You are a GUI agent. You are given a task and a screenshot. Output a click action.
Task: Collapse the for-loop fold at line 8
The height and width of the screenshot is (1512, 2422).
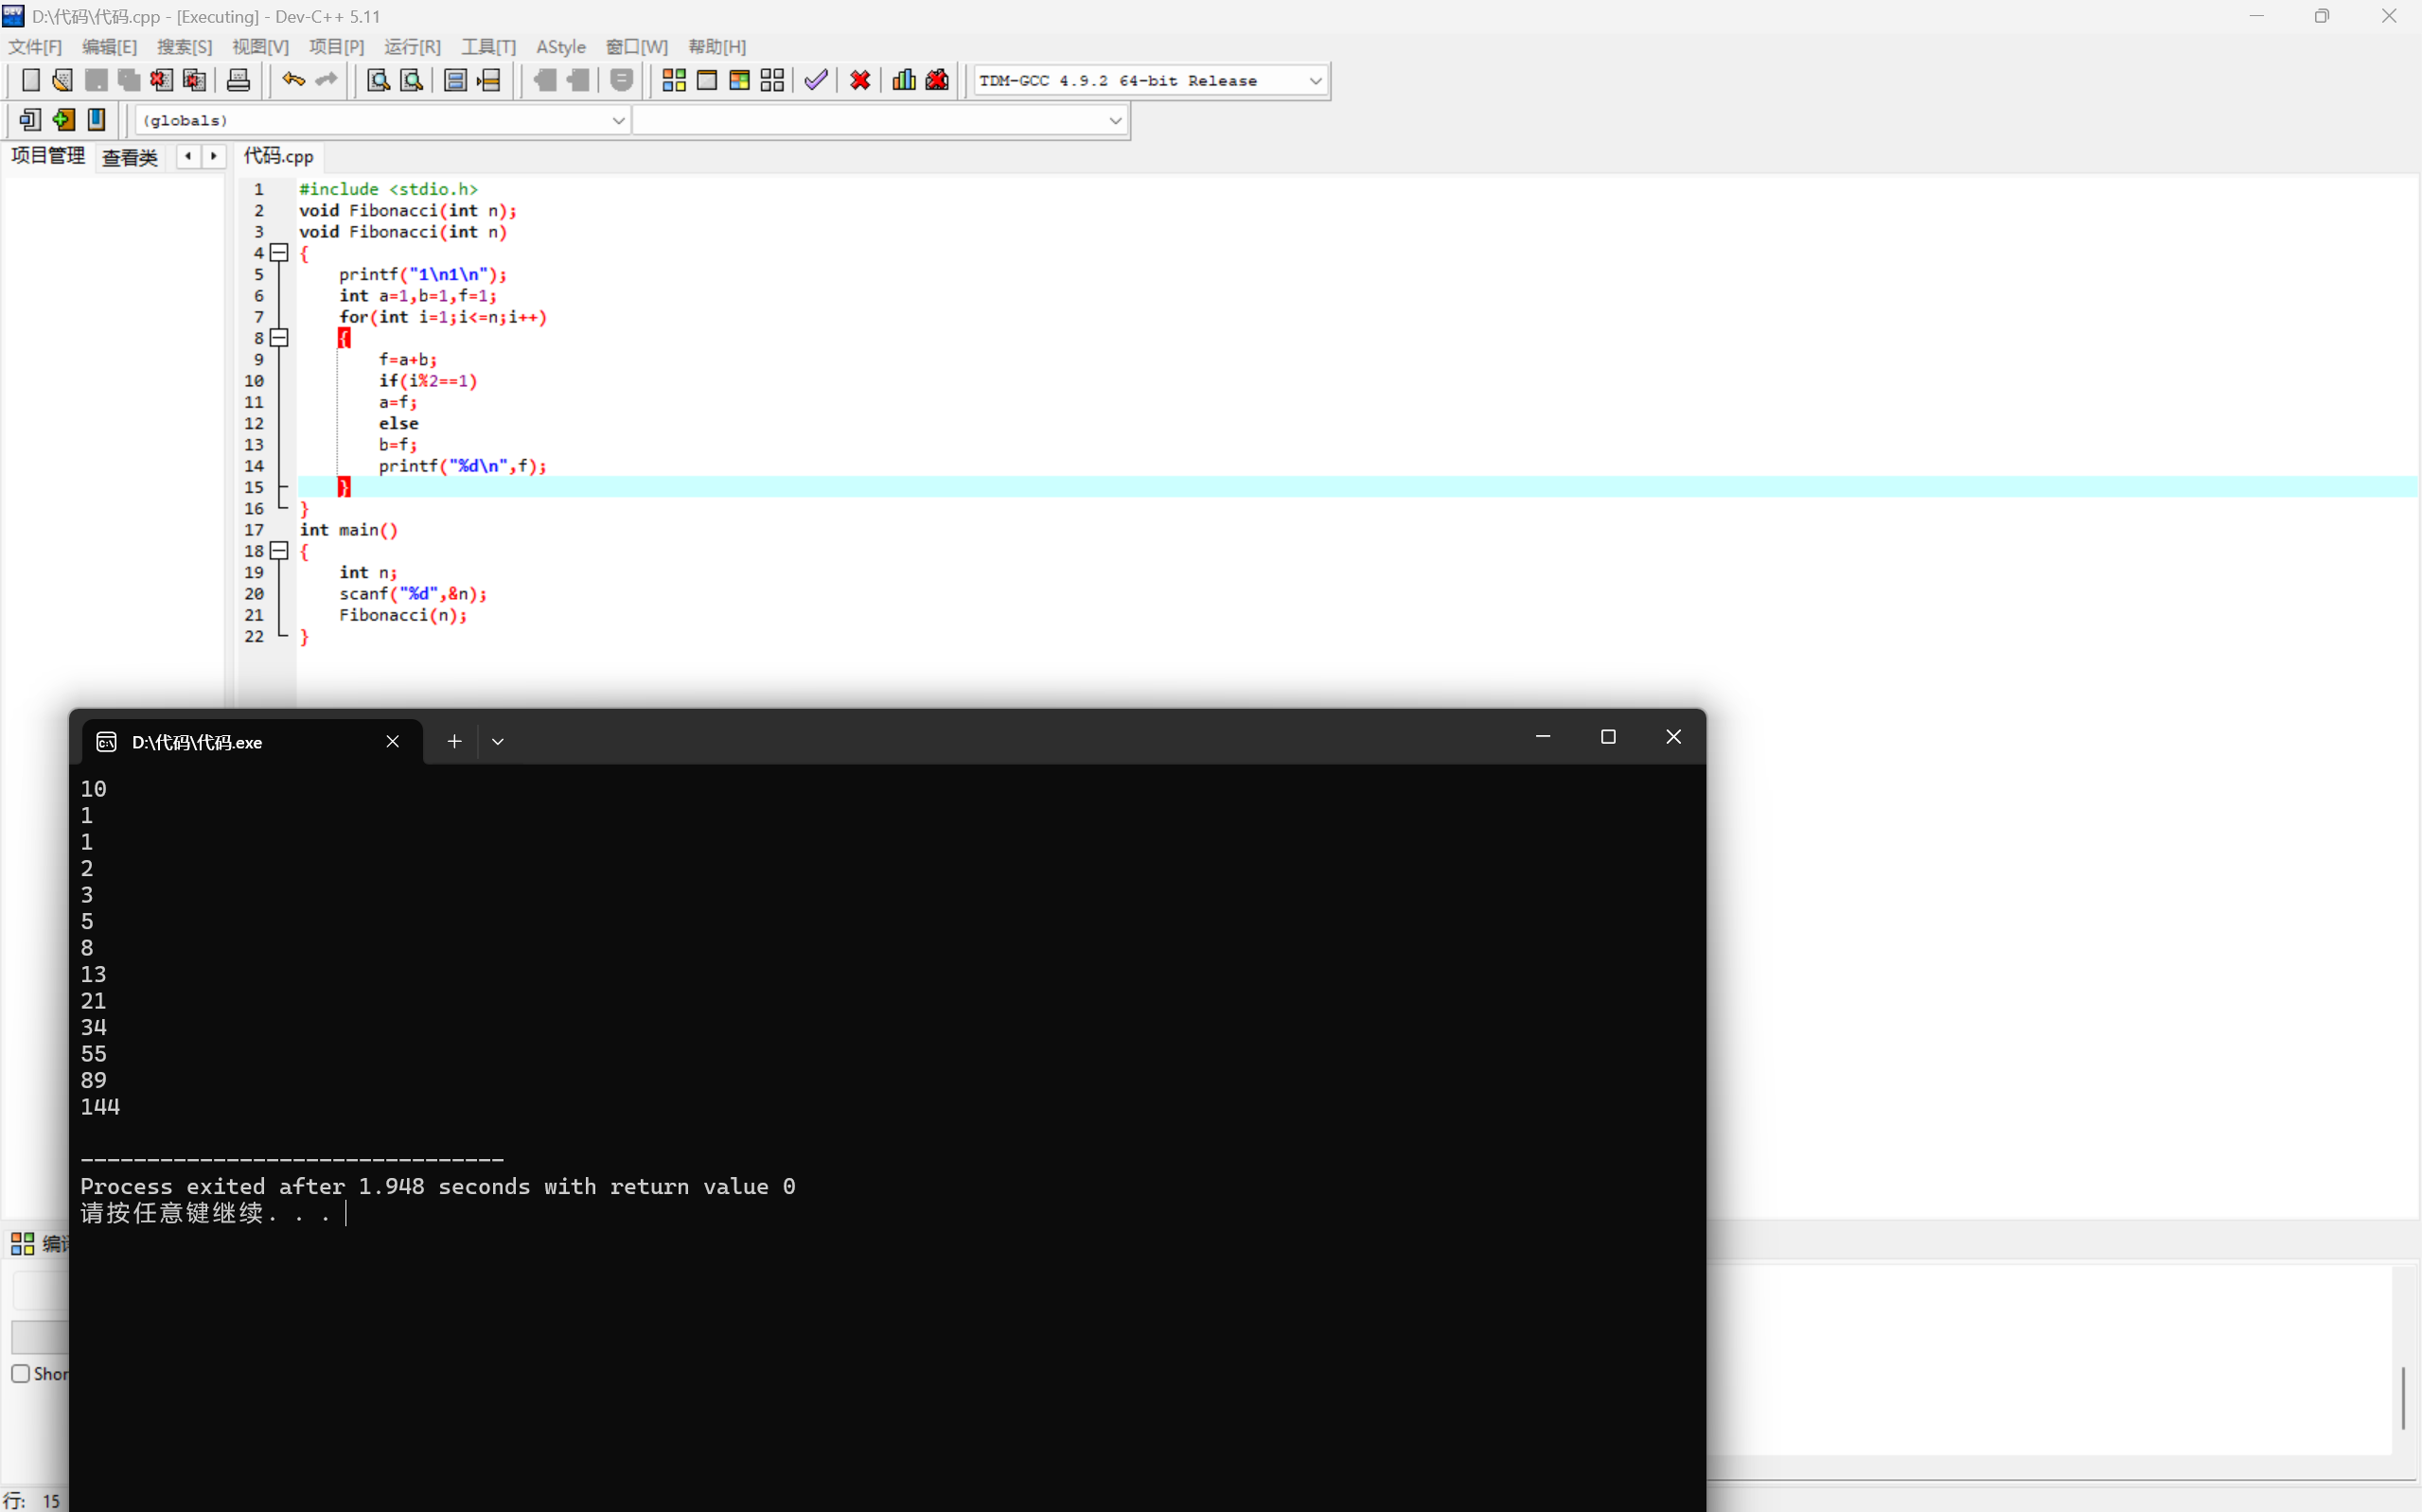(x=280, y=338)
